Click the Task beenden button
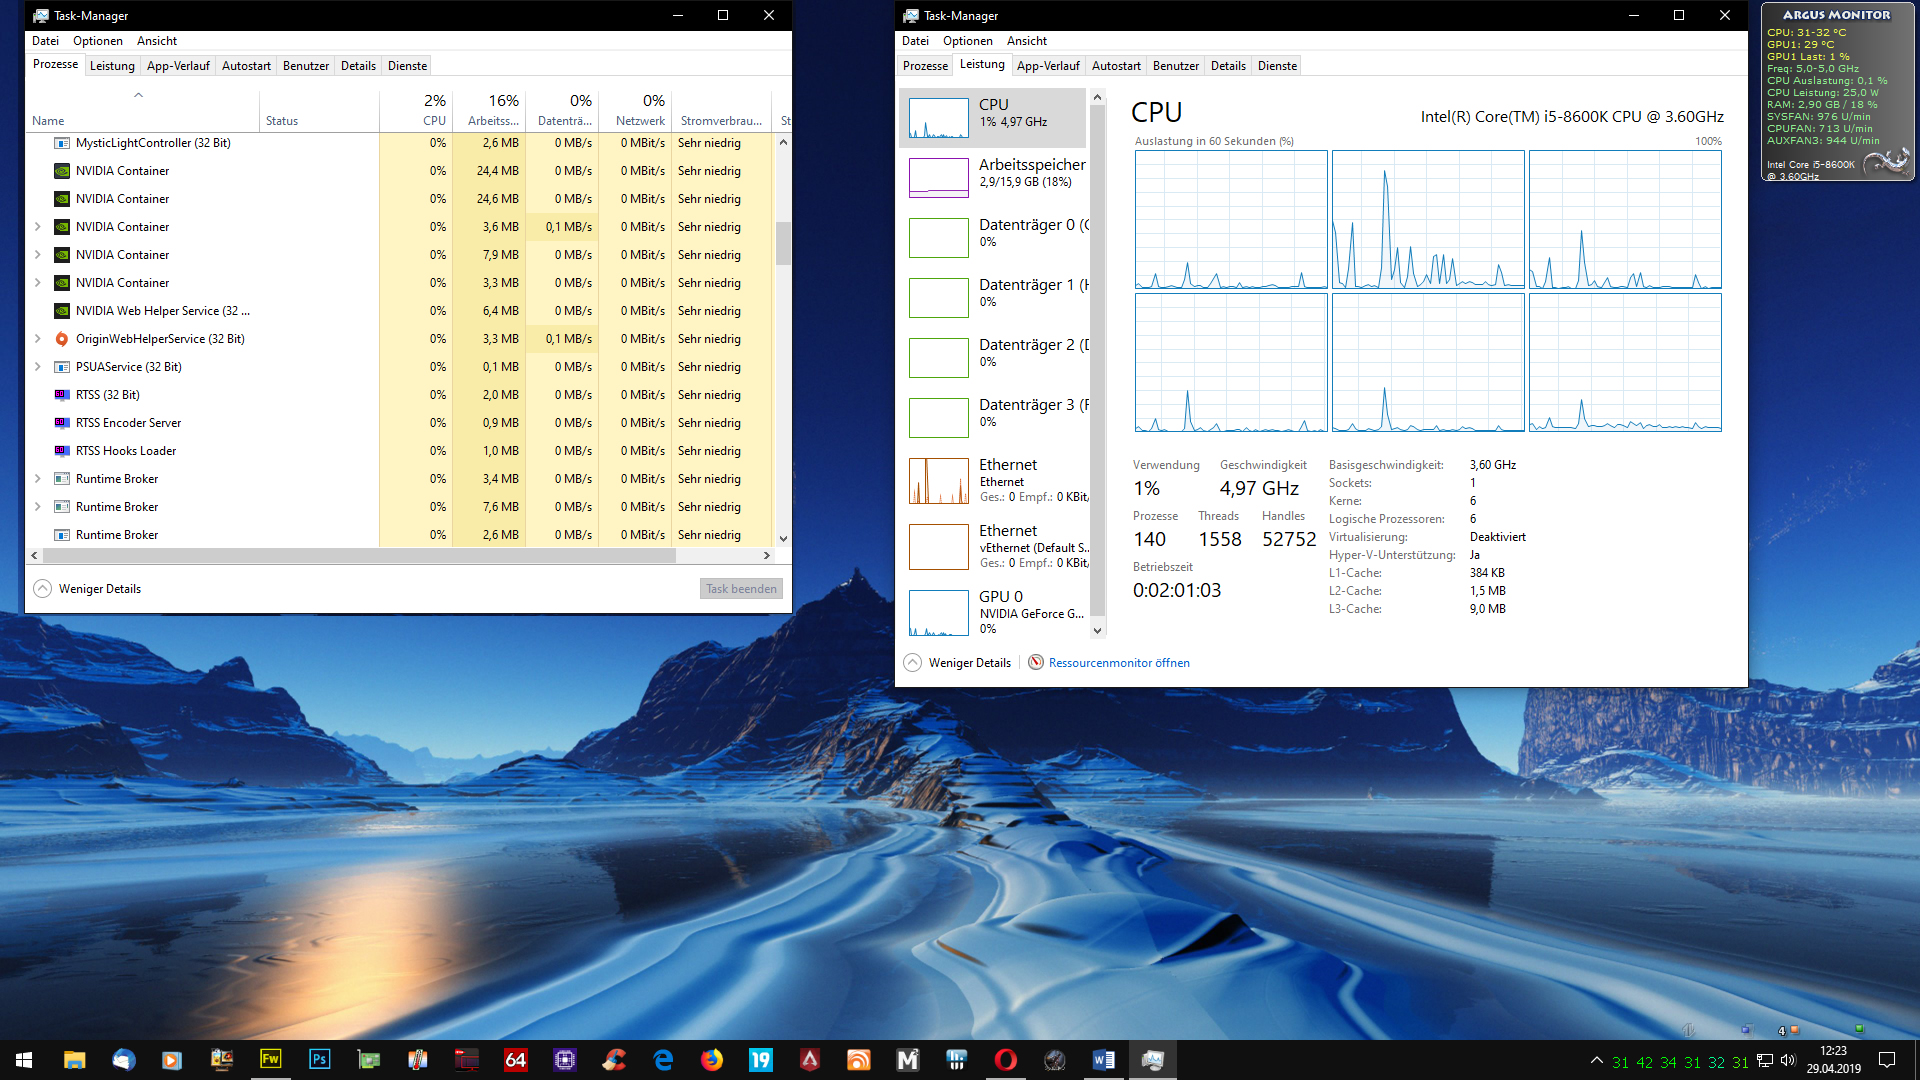The image size is (1920, 1080). click(741, 589)
